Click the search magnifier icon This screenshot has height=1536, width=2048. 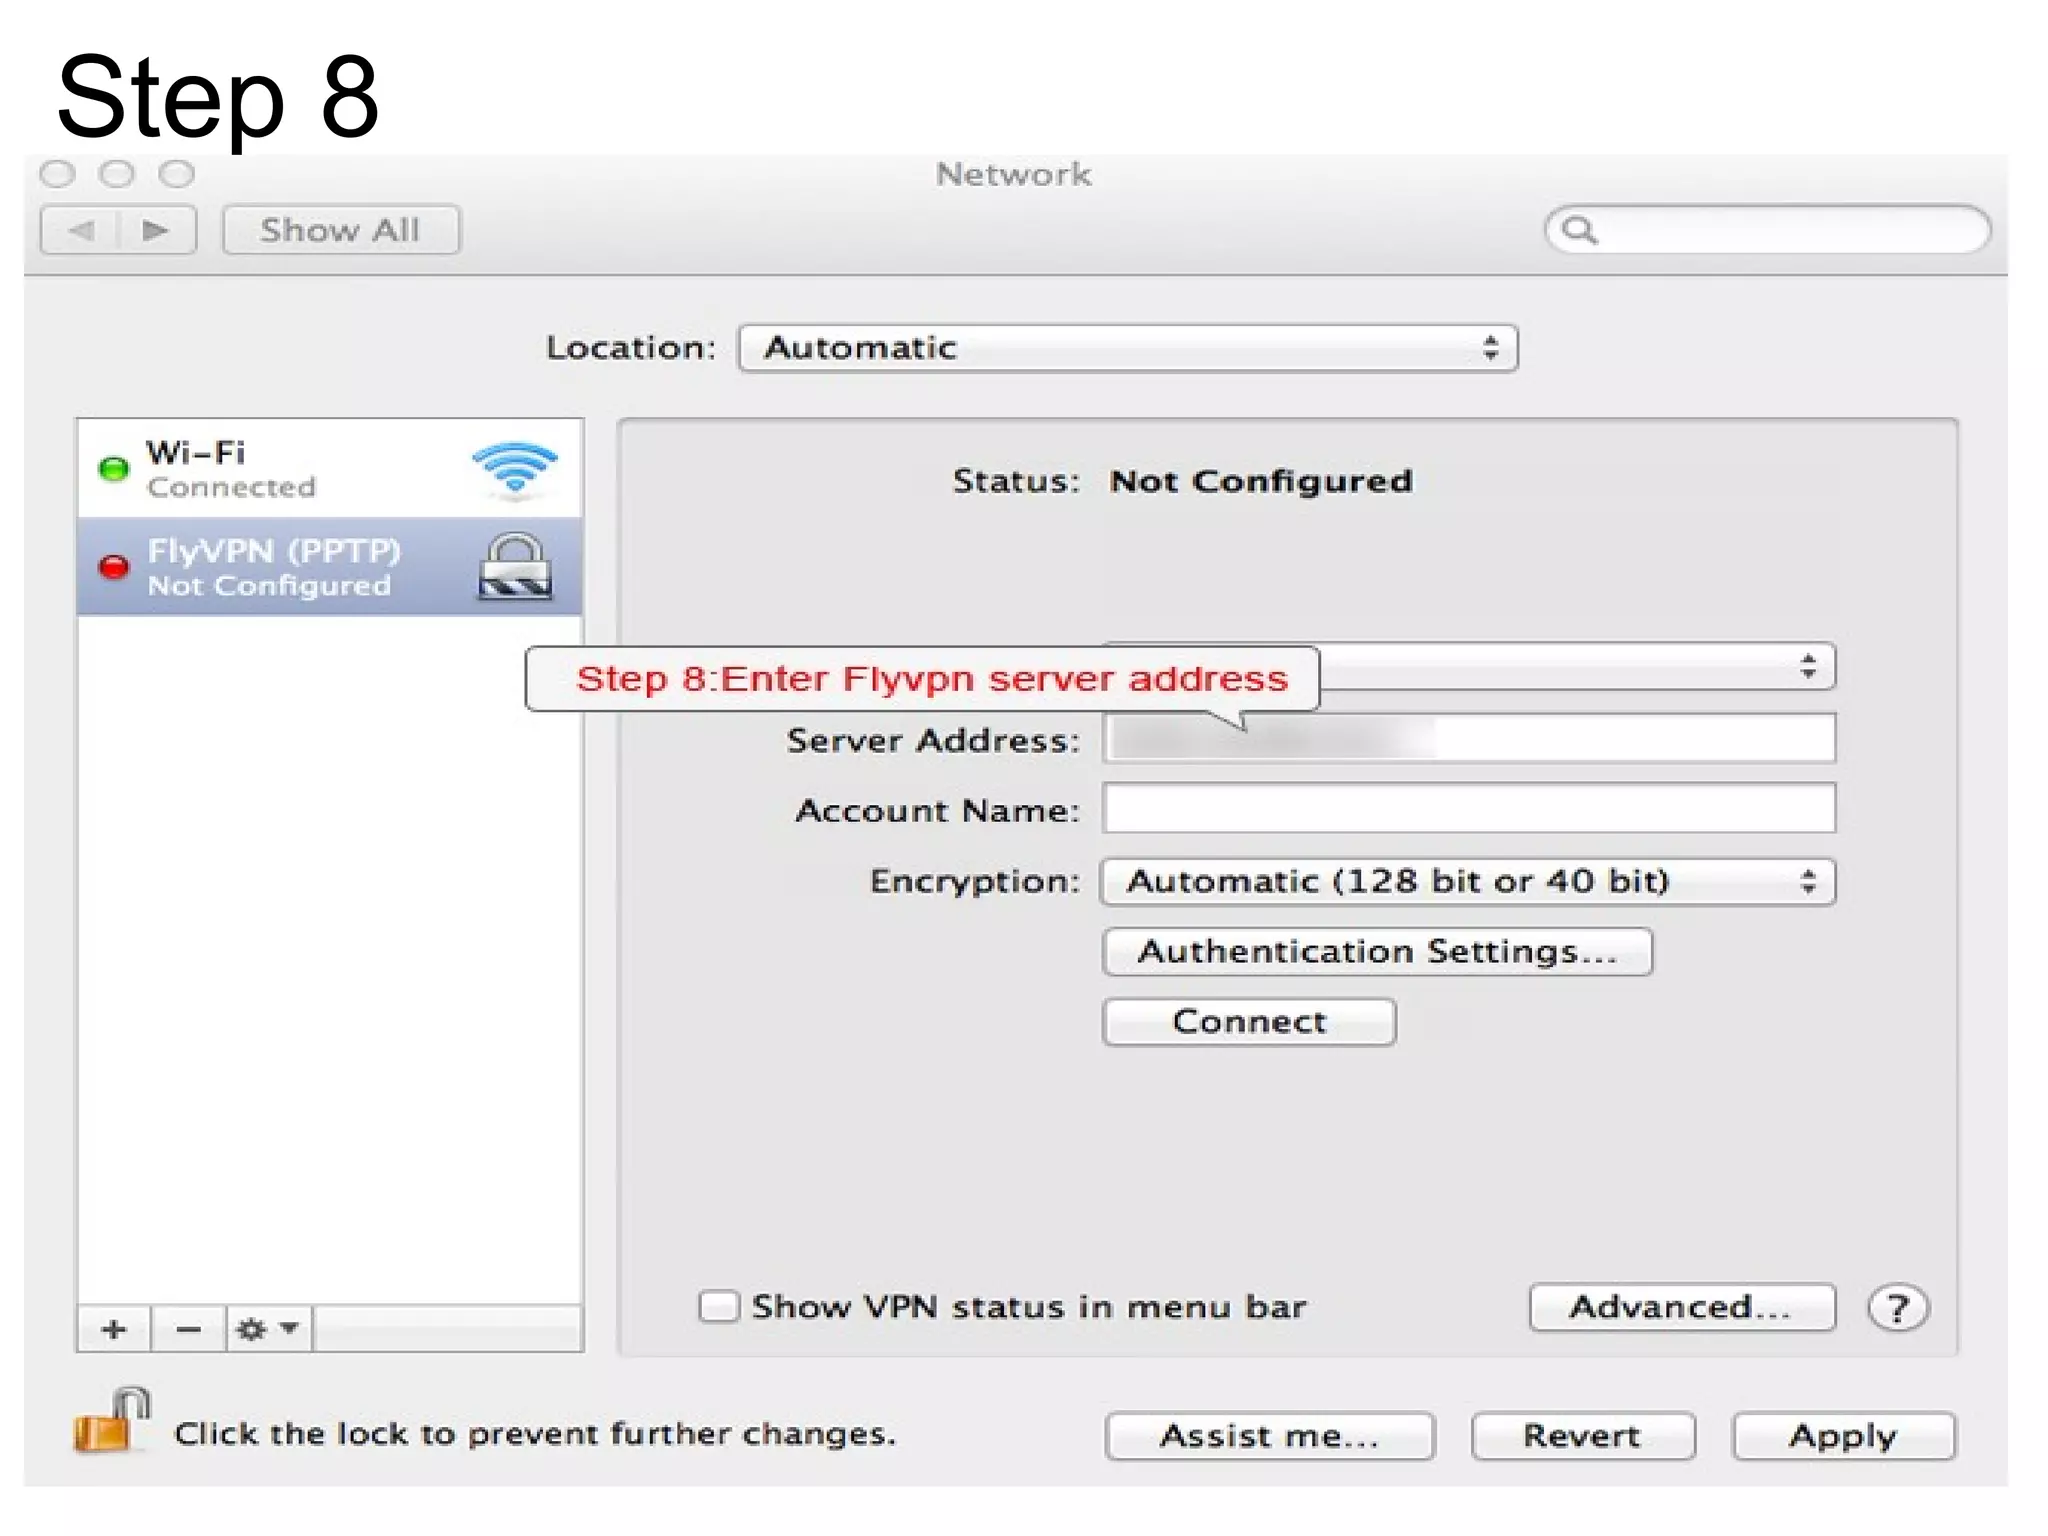[1579, 231]
